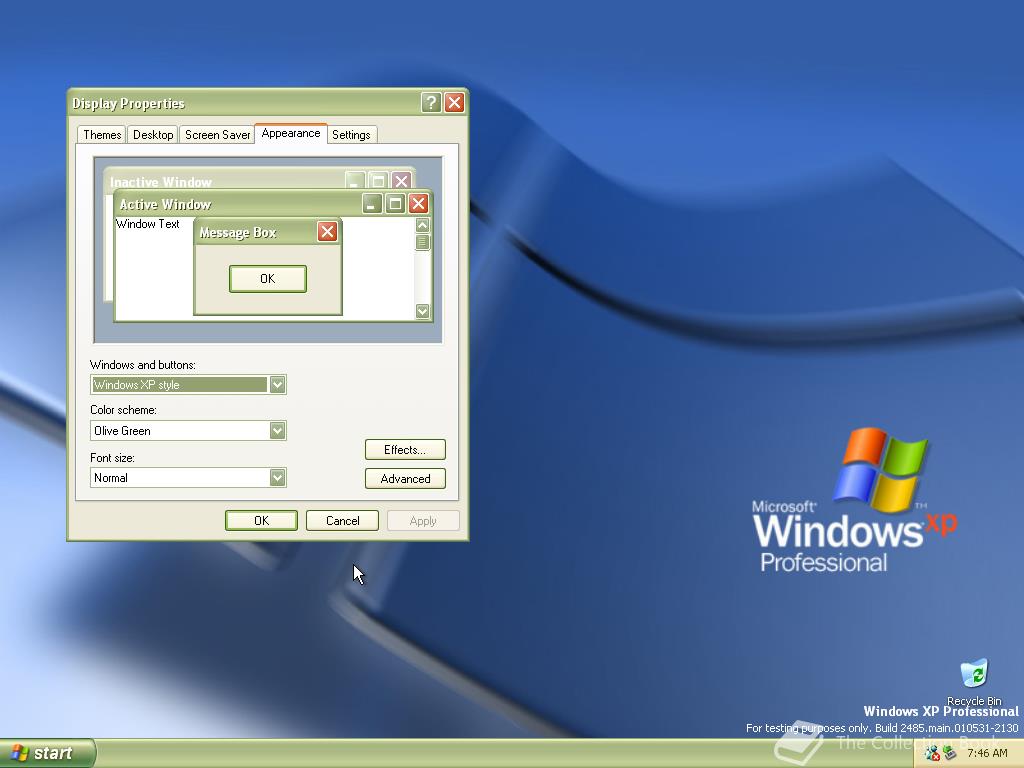Click Active Window's maximize icon in preview
Image resolution: width=1024 pixels, height=768 pixels.
coord(395,204)
